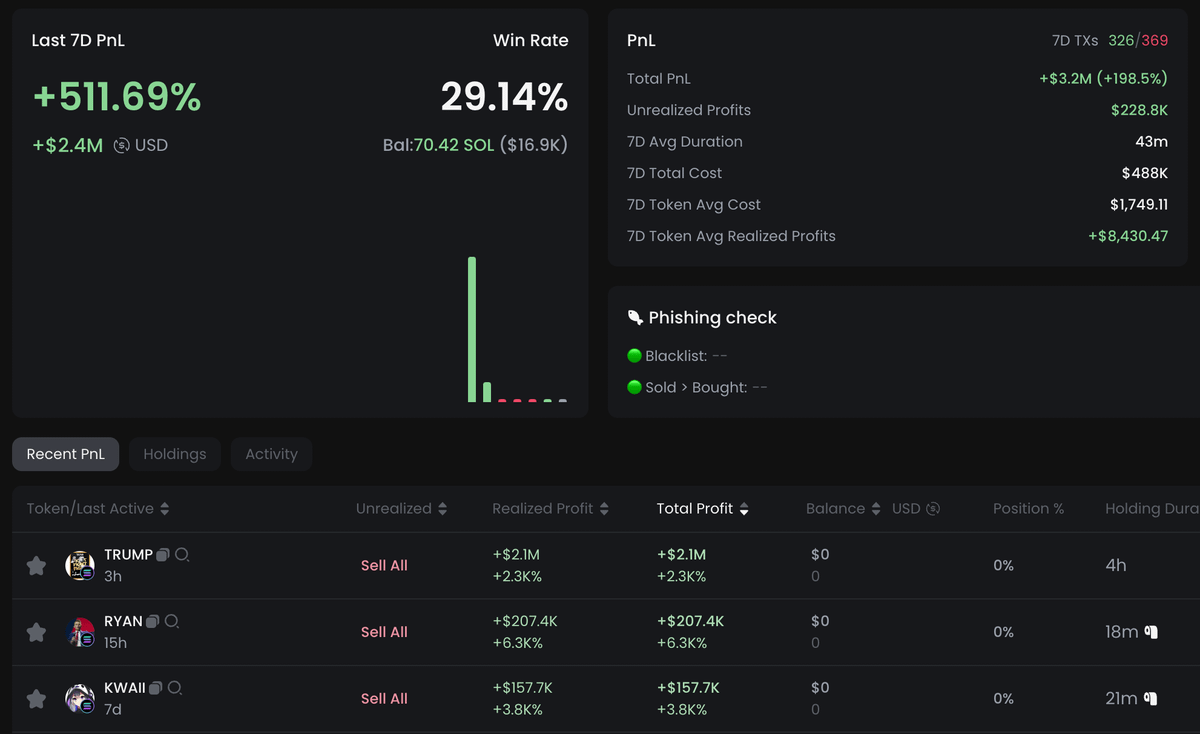Screen dimensions: 1200x734
Task: Click the Total PnL +$3.2M value
Action: (x=1104, y=79)
